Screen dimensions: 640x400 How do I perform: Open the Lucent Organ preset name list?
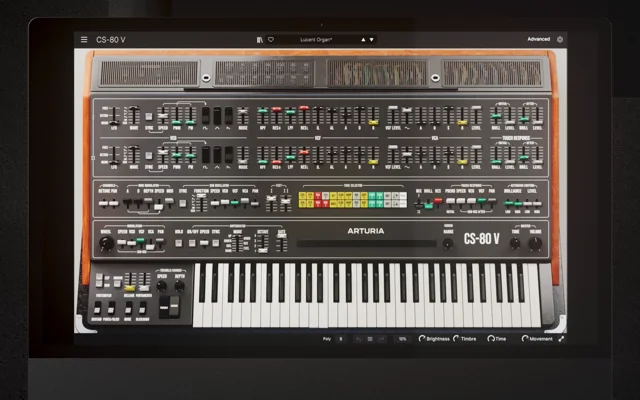316,40
